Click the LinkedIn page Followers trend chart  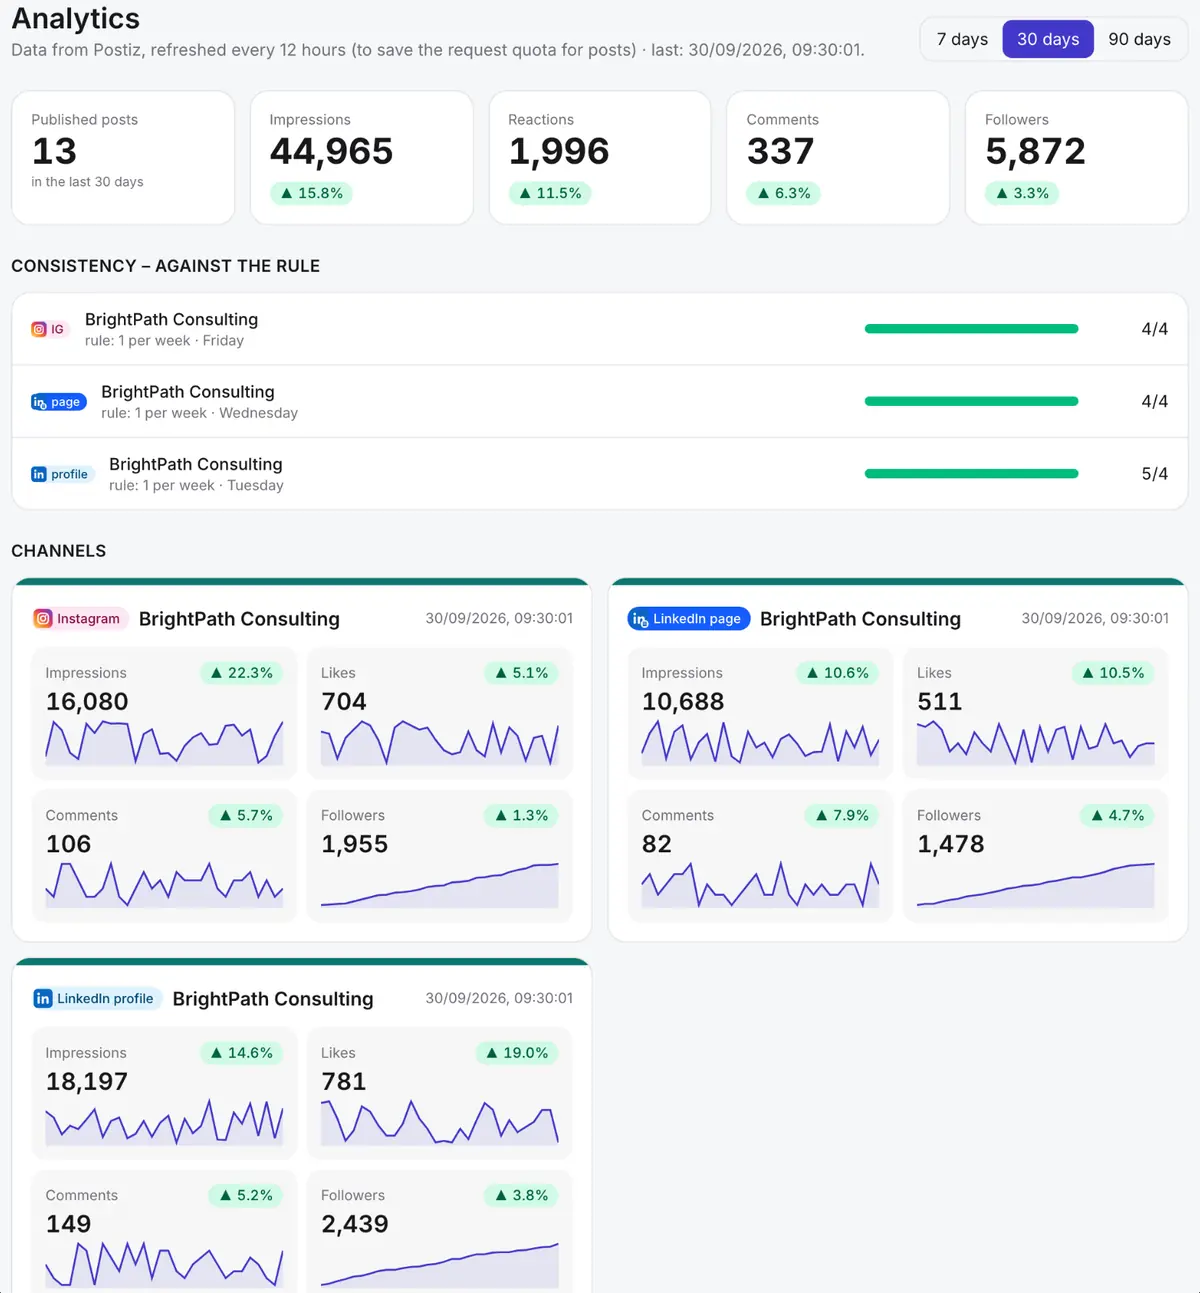pos(1035,885)
